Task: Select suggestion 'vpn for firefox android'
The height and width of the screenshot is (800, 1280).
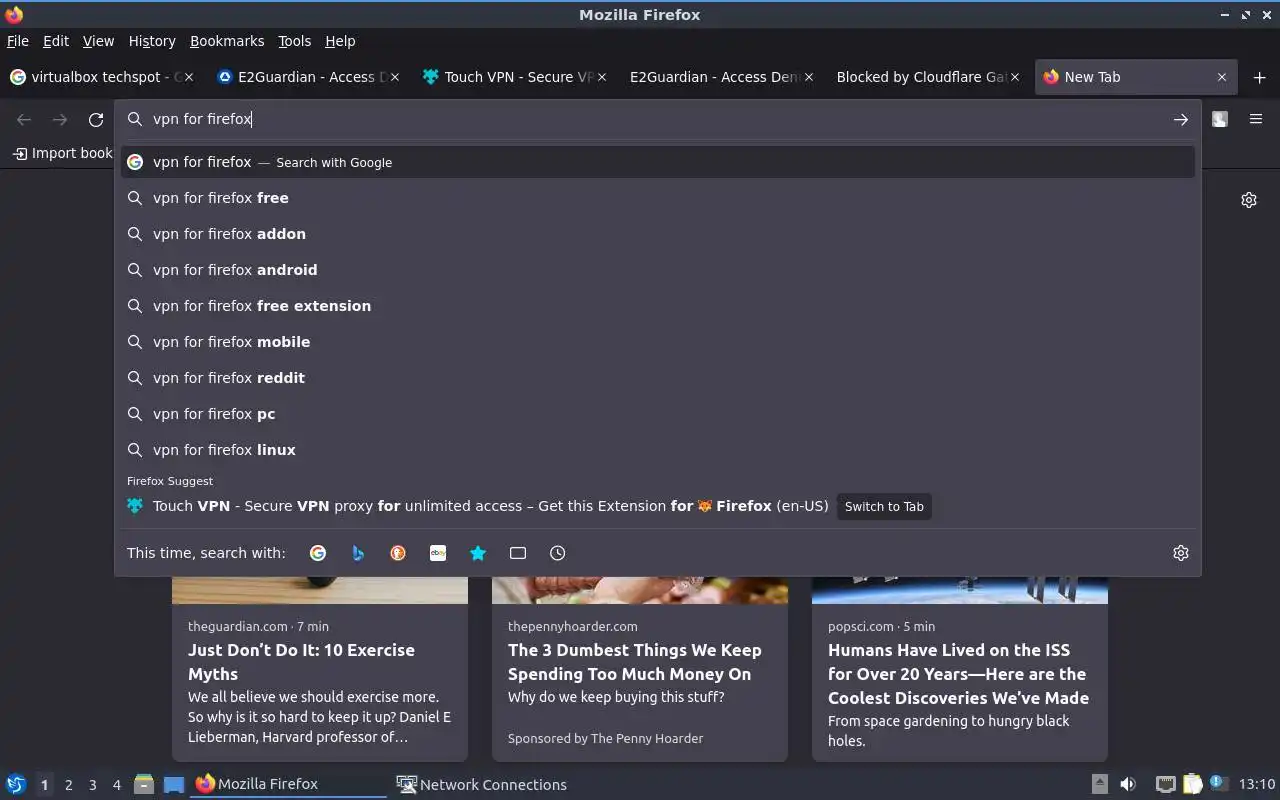Action: (x=658, y=270)
